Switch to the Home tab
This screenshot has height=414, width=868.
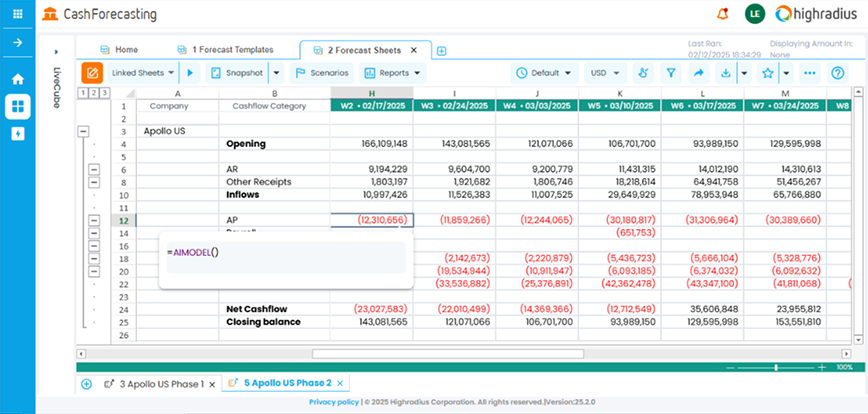tap(120, 50)
